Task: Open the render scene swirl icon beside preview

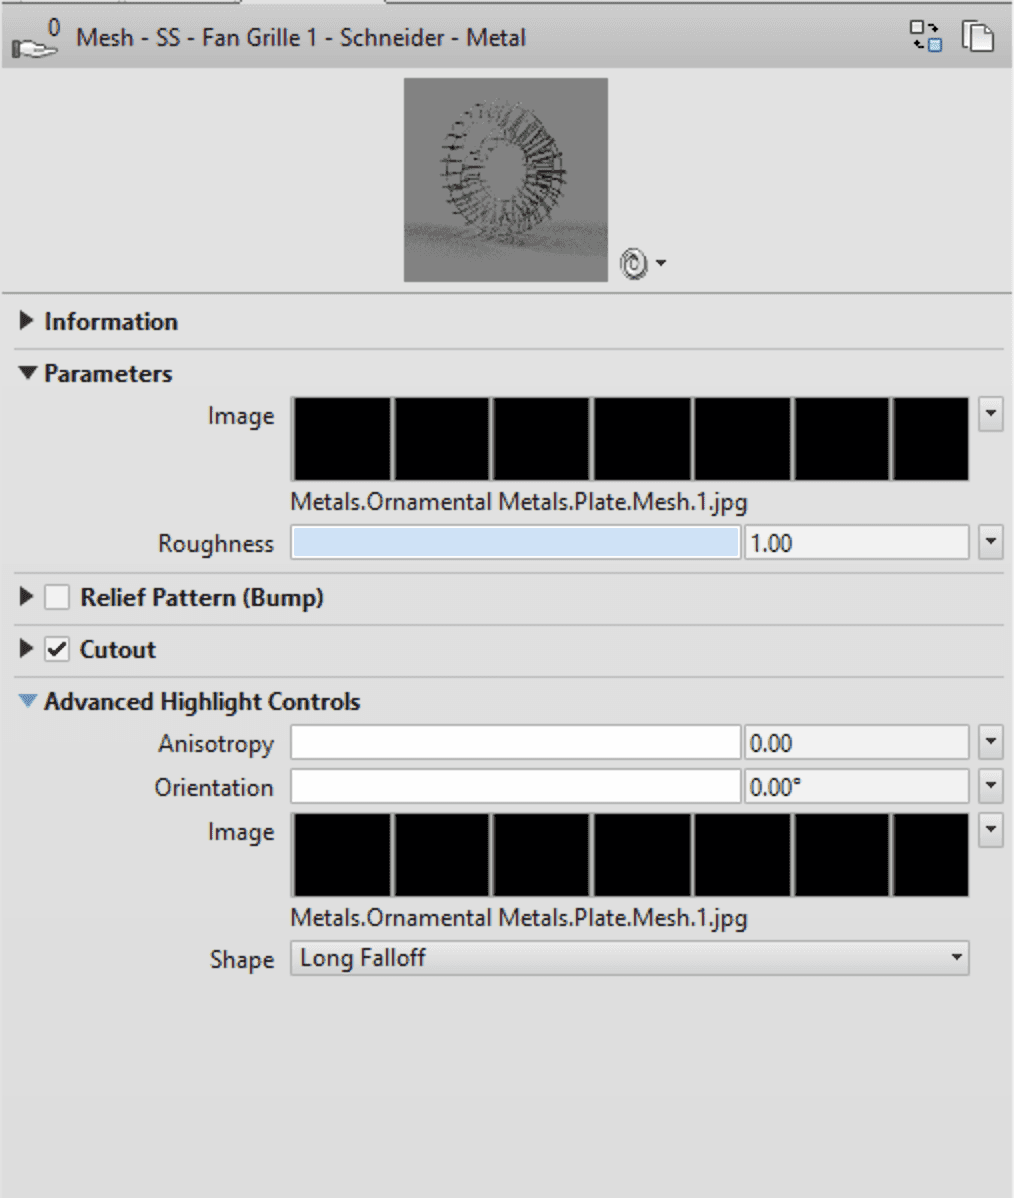Action: (632, 262)
